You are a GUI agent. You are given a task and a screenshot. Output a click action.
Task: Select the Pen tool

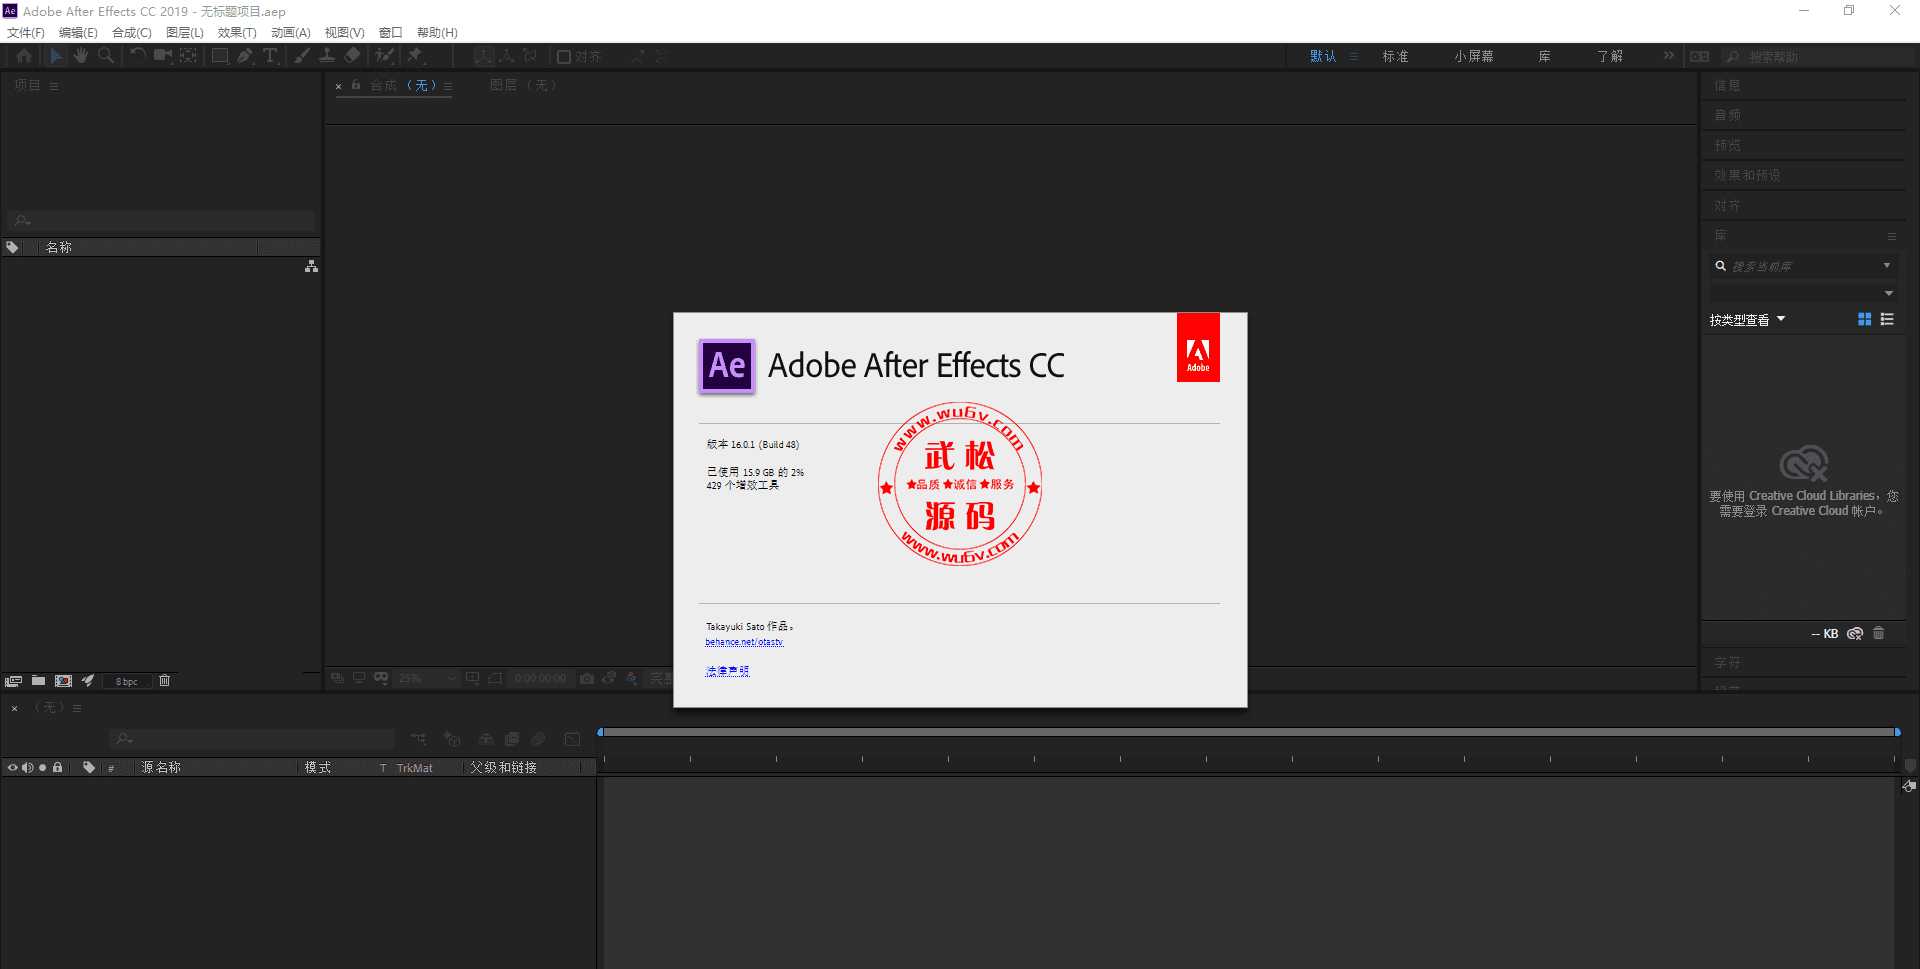pyautogui.click(x=245, y=56)
